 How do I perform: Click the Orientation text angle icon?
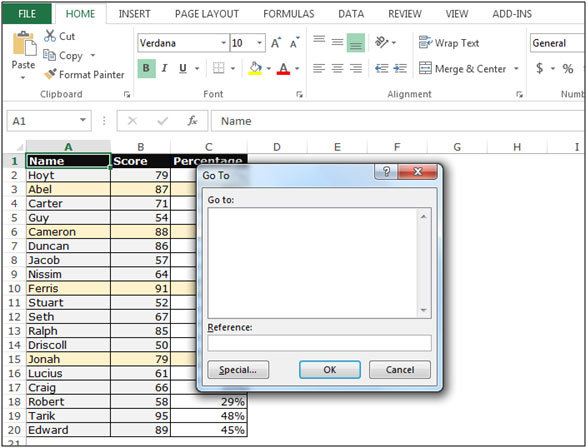click(382, 42)
